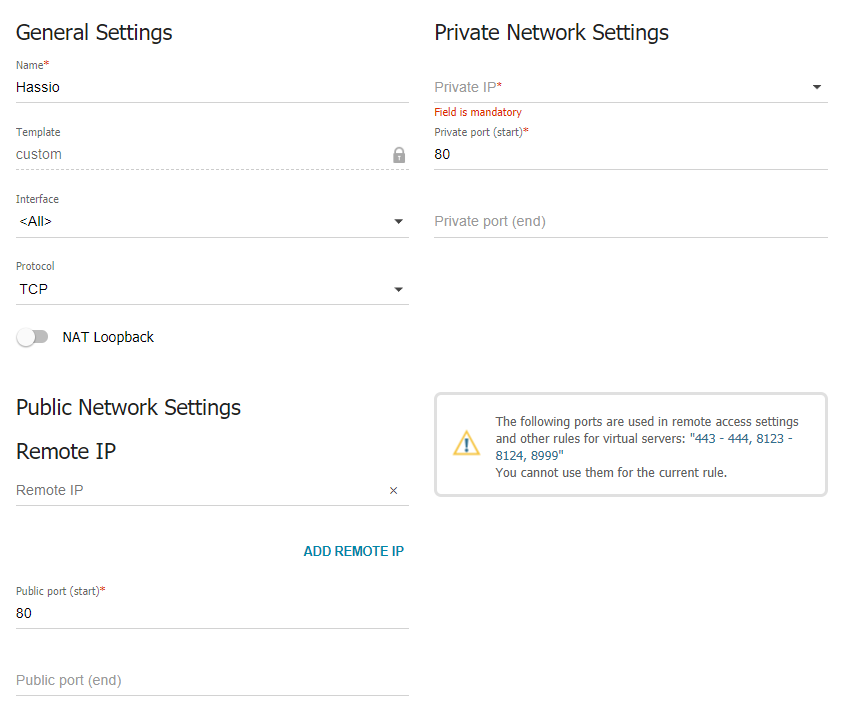Toggle the NAT Loopback switch
This screenshot has height=707, width=855.
(32, 338)
